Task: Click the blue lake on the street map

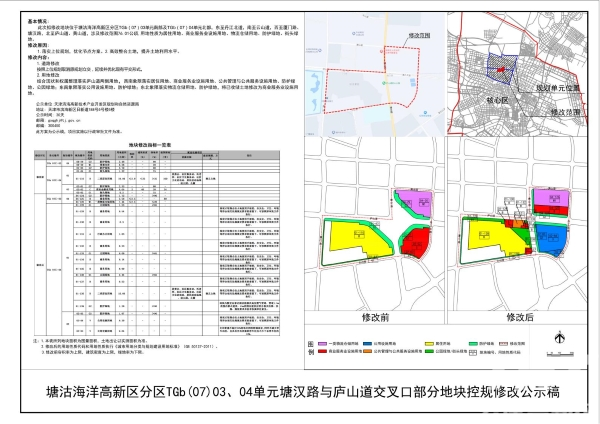Action: coord(315,92)
